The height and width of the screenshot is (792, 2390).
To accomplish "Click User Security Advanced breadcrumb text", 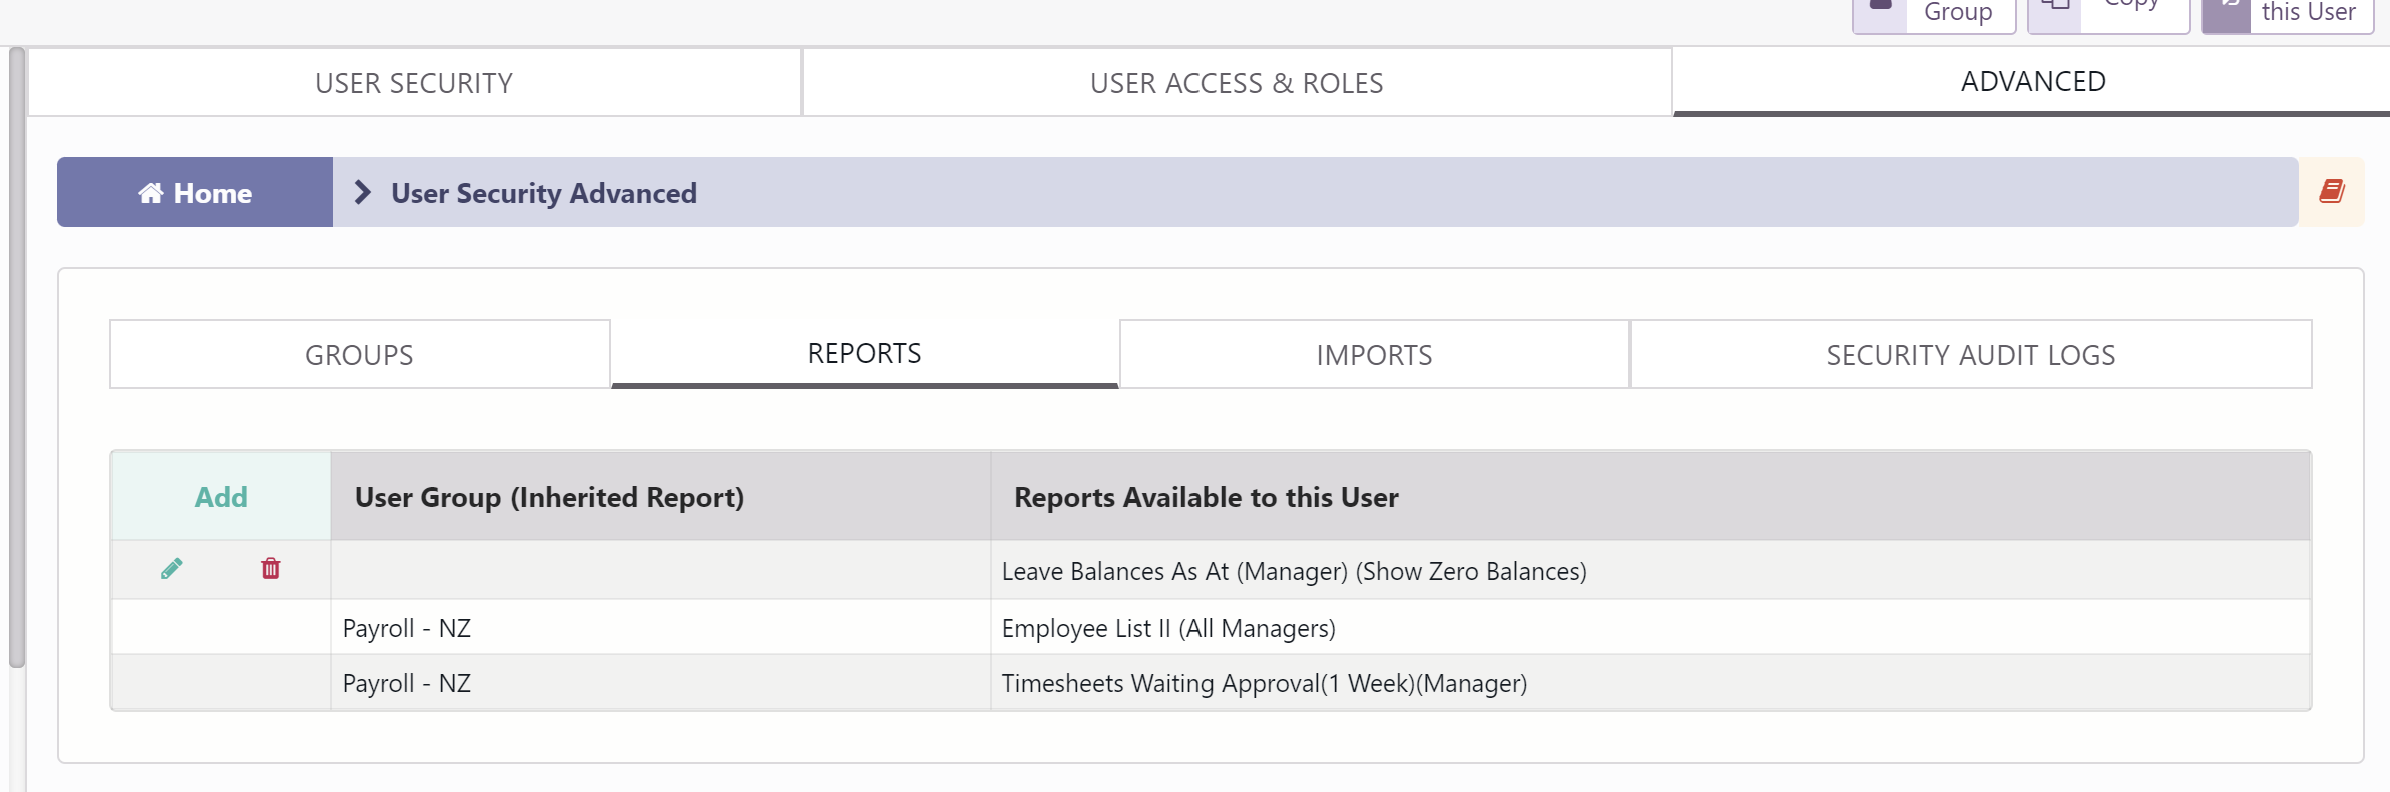I will [544, 193].
